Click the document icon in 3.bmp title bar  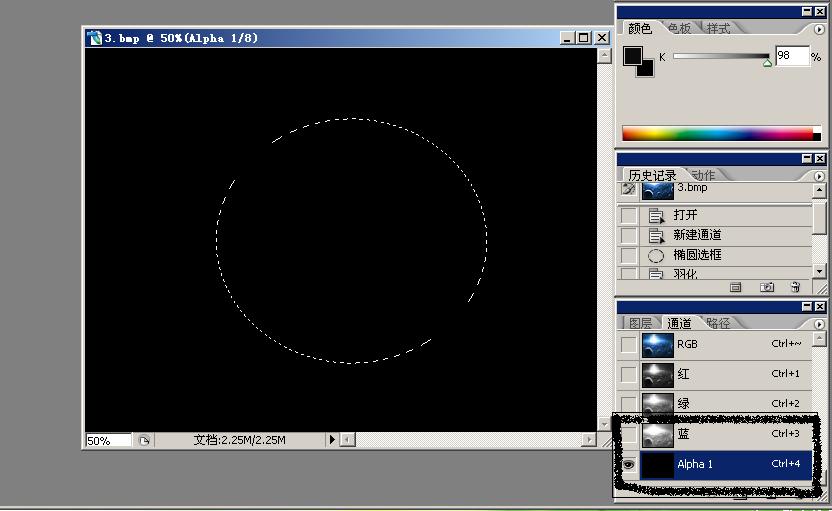95,38
